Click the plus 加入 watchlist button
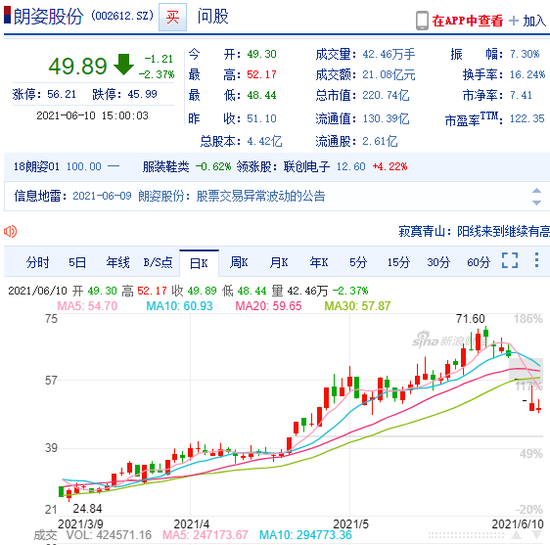550x545 pixels. click(x=527, y=21)
